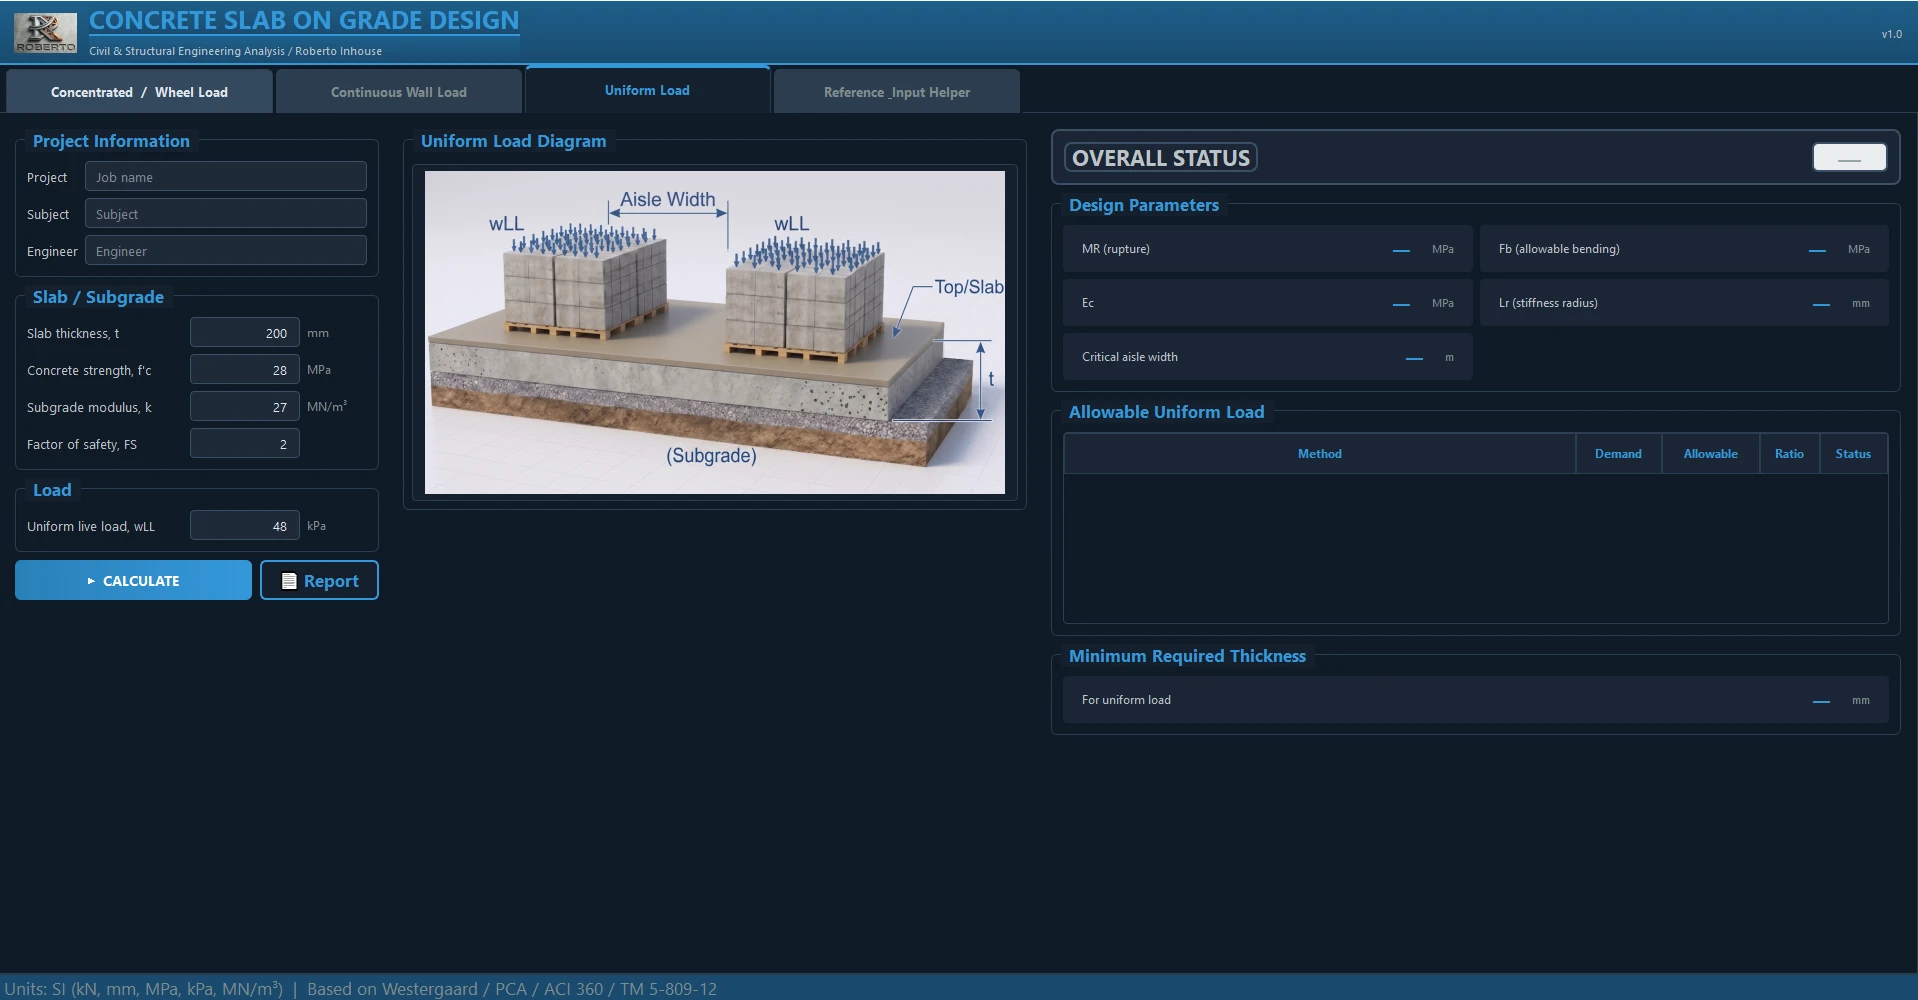Edit Concrete strength f'c value 28
1918x1000 pixels.
click(x=245, y=370)
